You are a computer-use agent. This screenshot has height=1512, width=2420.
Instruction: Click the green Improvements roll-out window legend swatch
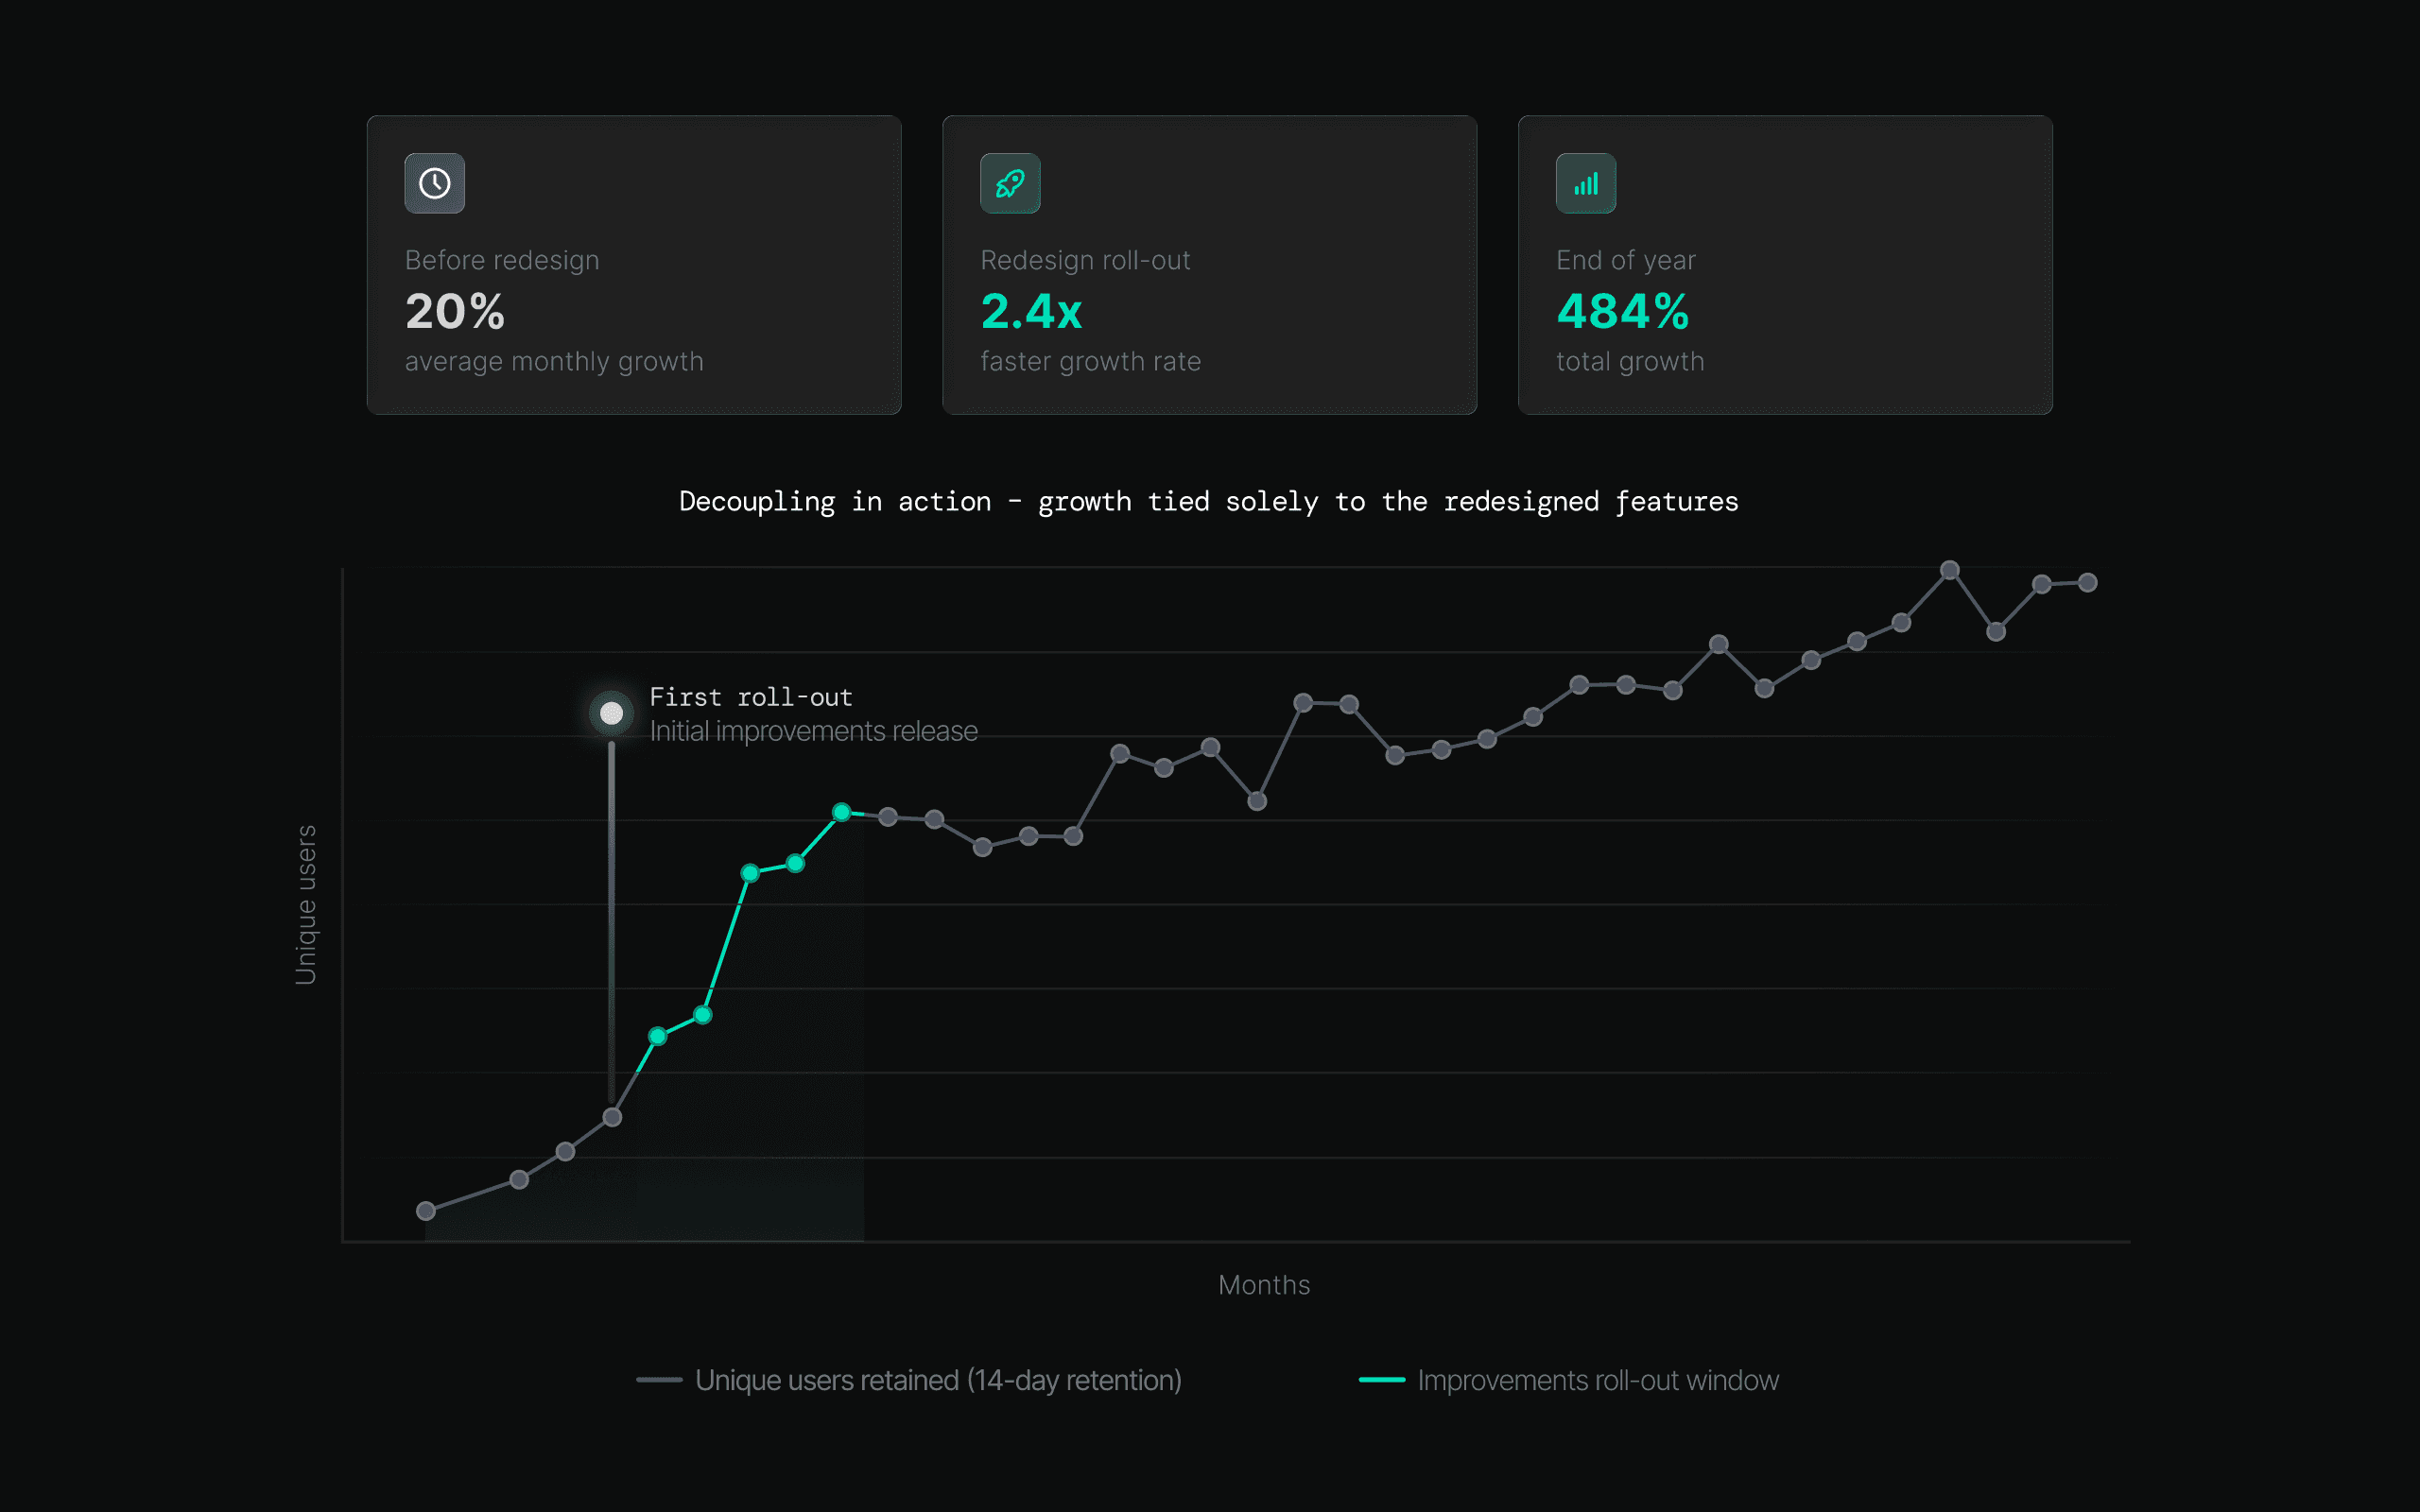(x=1381, y=1380)
